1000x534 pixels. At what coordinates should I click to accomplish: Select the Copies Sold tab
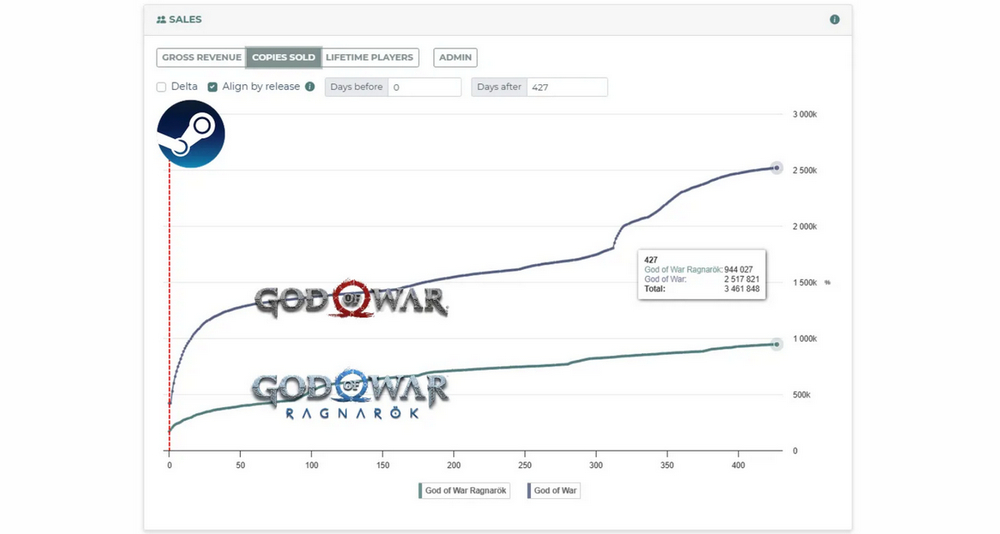pyautogui.click(x=284, y=58)
